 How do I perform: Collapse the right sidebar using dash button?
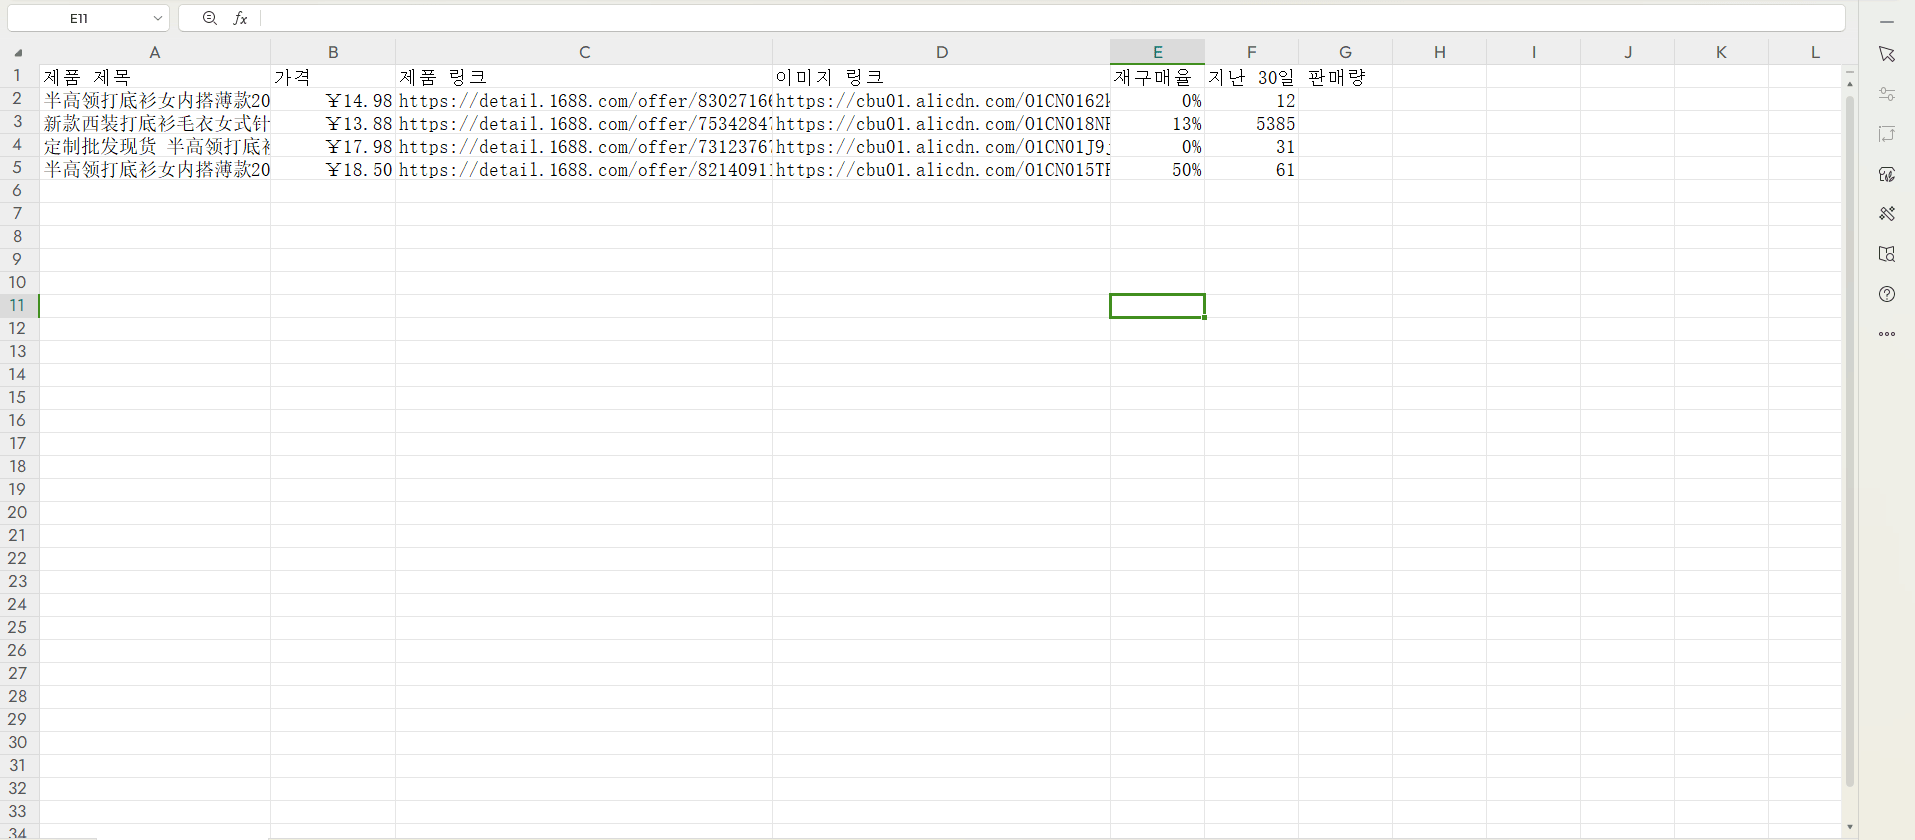tap(1887, 21)
